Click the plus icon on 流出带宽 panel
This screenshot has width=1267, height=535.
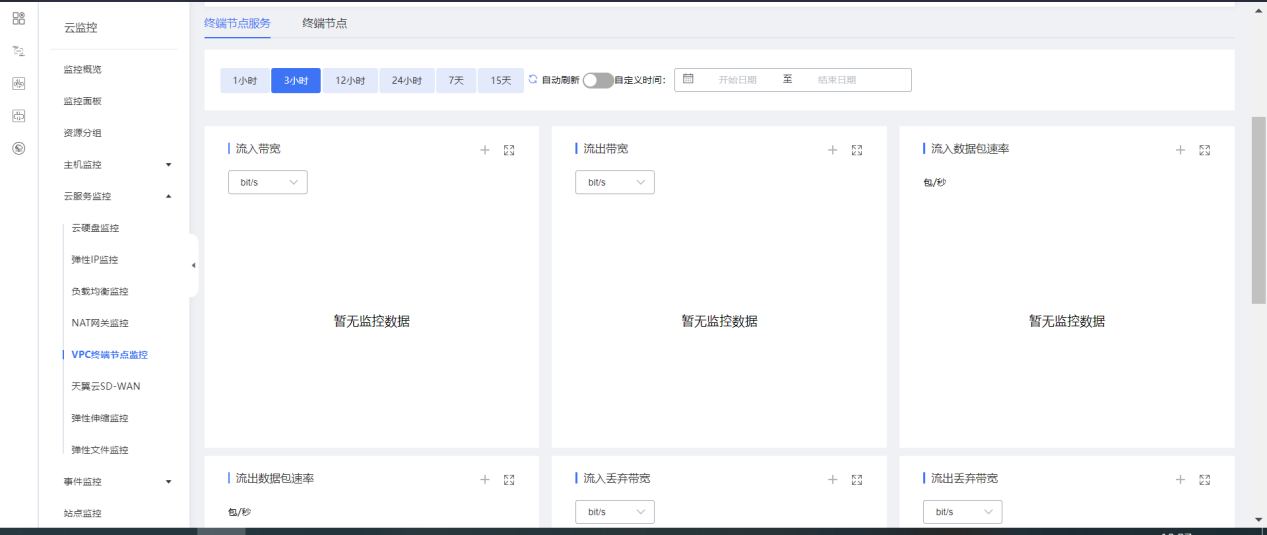tap(832, 150)
